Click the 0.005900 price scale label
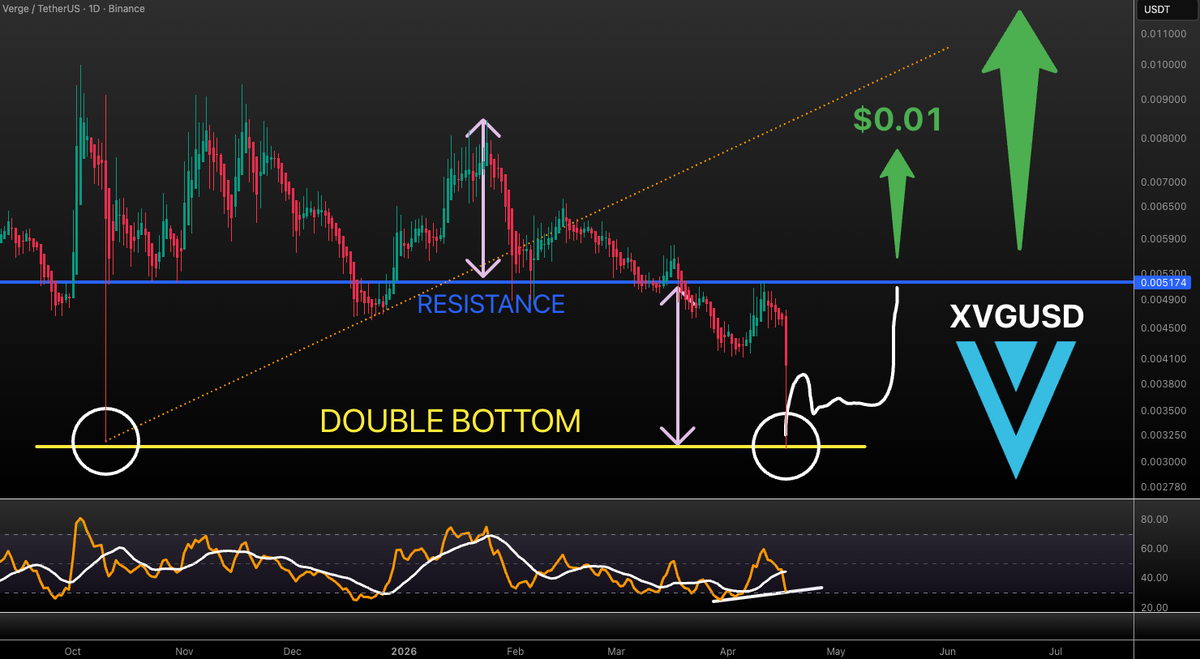Screen dimensions: 1200x659 [x=1165, y=239]
